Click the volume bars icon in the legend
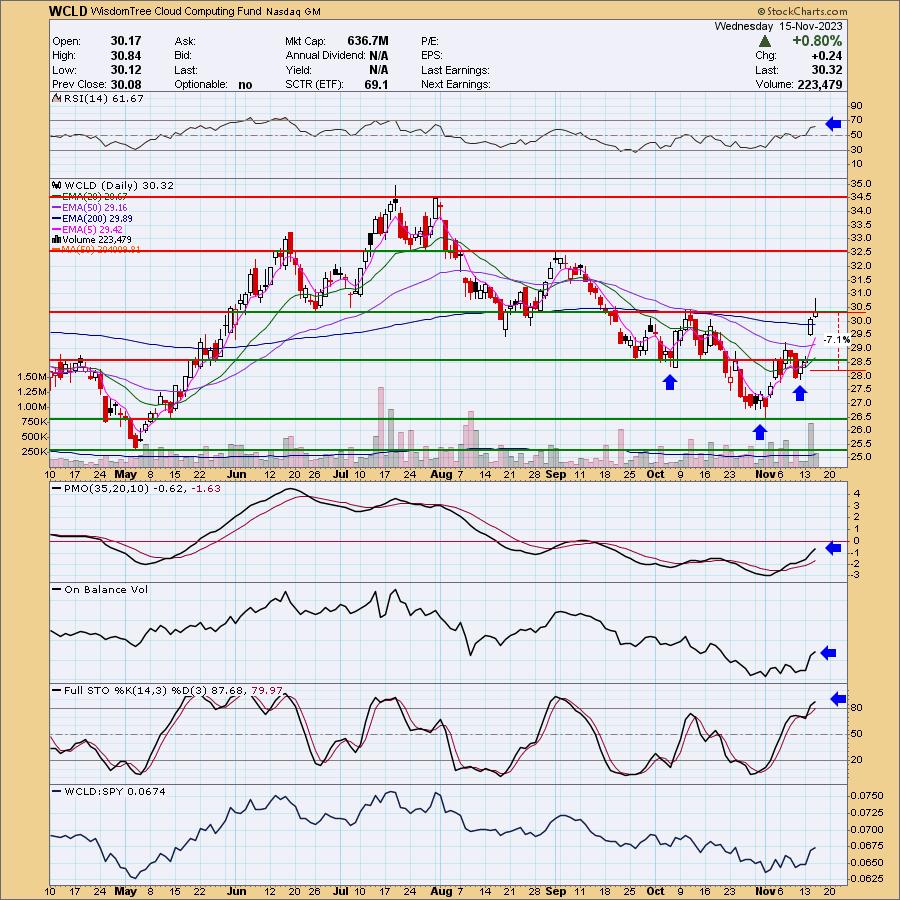900x900 pixels. coord(56,239)
